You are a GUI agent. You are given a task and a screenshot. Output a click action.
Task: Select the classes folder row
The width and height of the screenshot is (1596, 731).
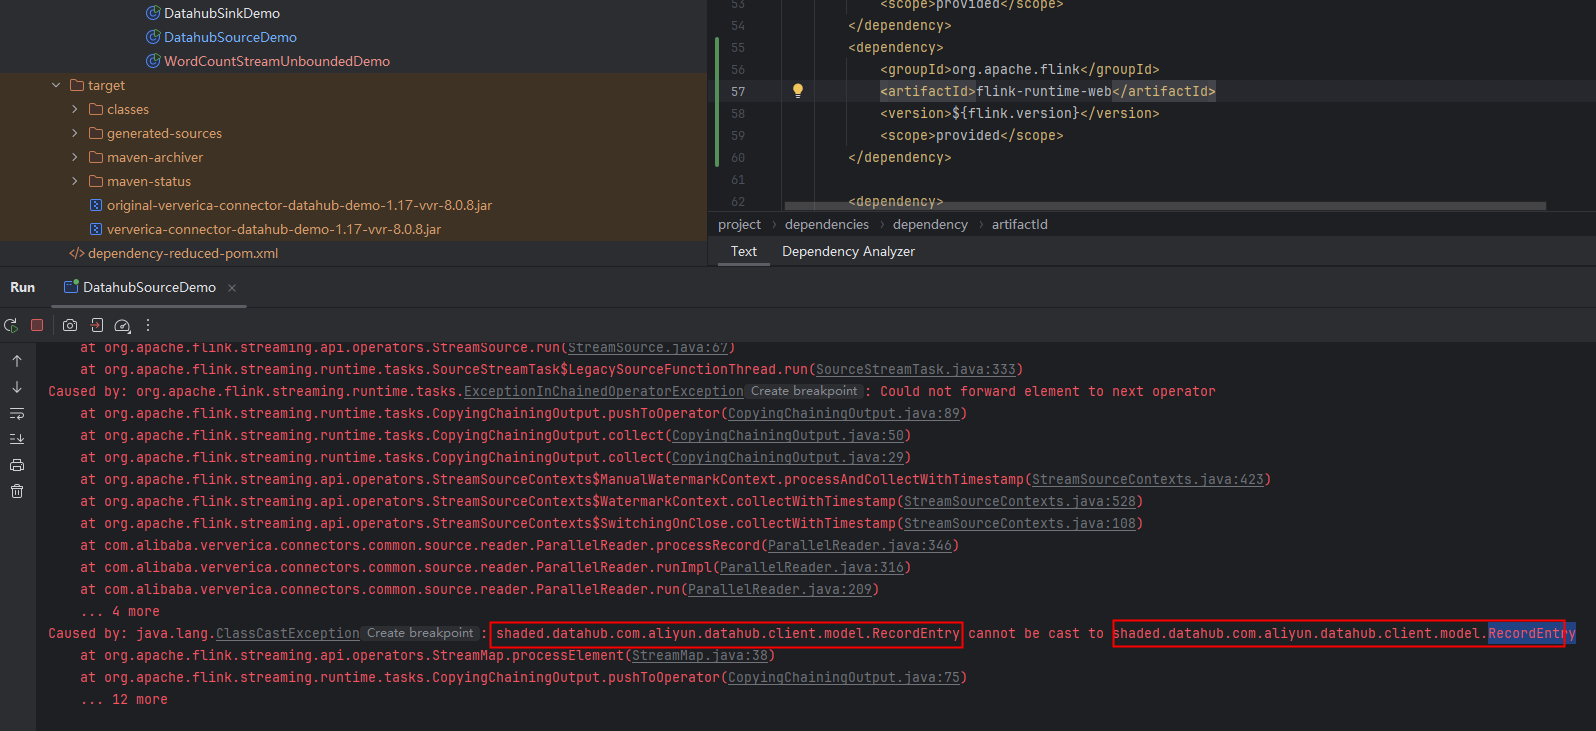click(x=353, y=109)
